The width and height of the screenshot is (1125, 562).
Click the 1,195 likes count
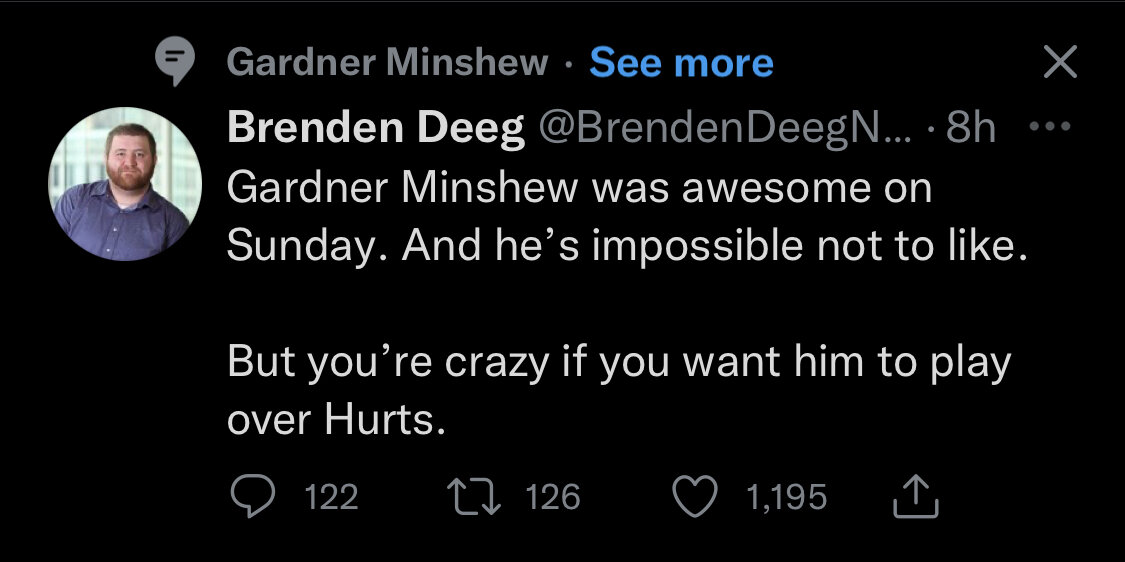pyautogui.click(x=786, y=497)
